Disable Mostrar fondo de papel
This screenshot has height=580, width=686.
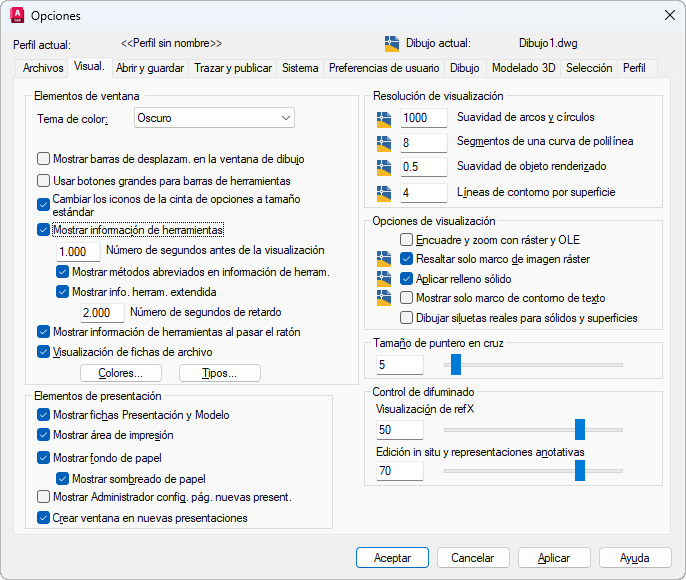pos(43,458)
